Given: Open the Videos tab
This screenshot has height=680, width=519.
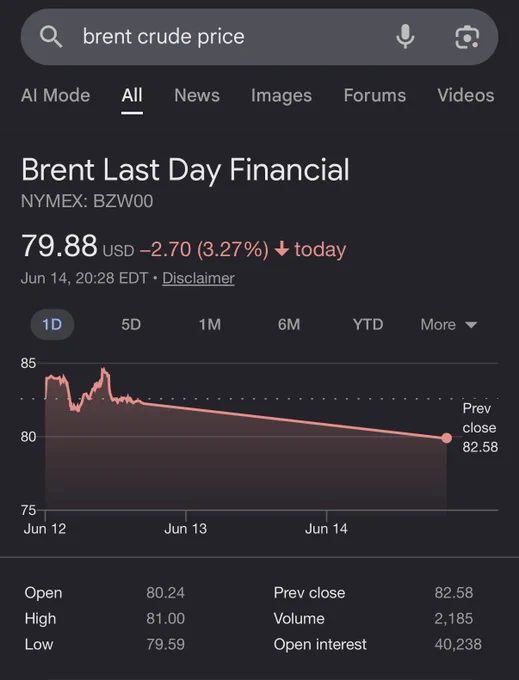Looking at the screenshot, I should click(466, 95).
